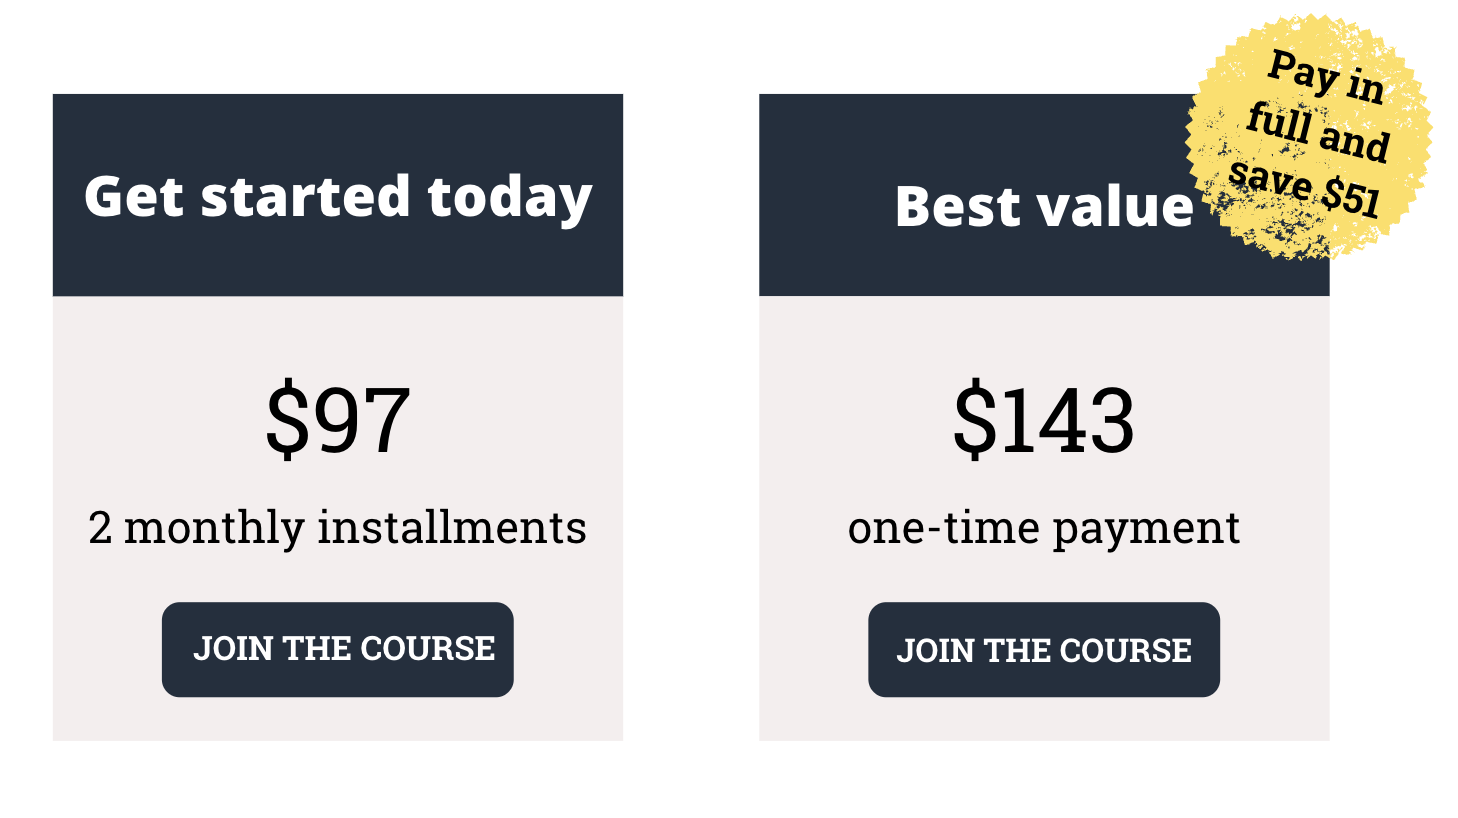Click the word "installments" in the left card
Screen dimensions: 1458x818
click(452, 527)
